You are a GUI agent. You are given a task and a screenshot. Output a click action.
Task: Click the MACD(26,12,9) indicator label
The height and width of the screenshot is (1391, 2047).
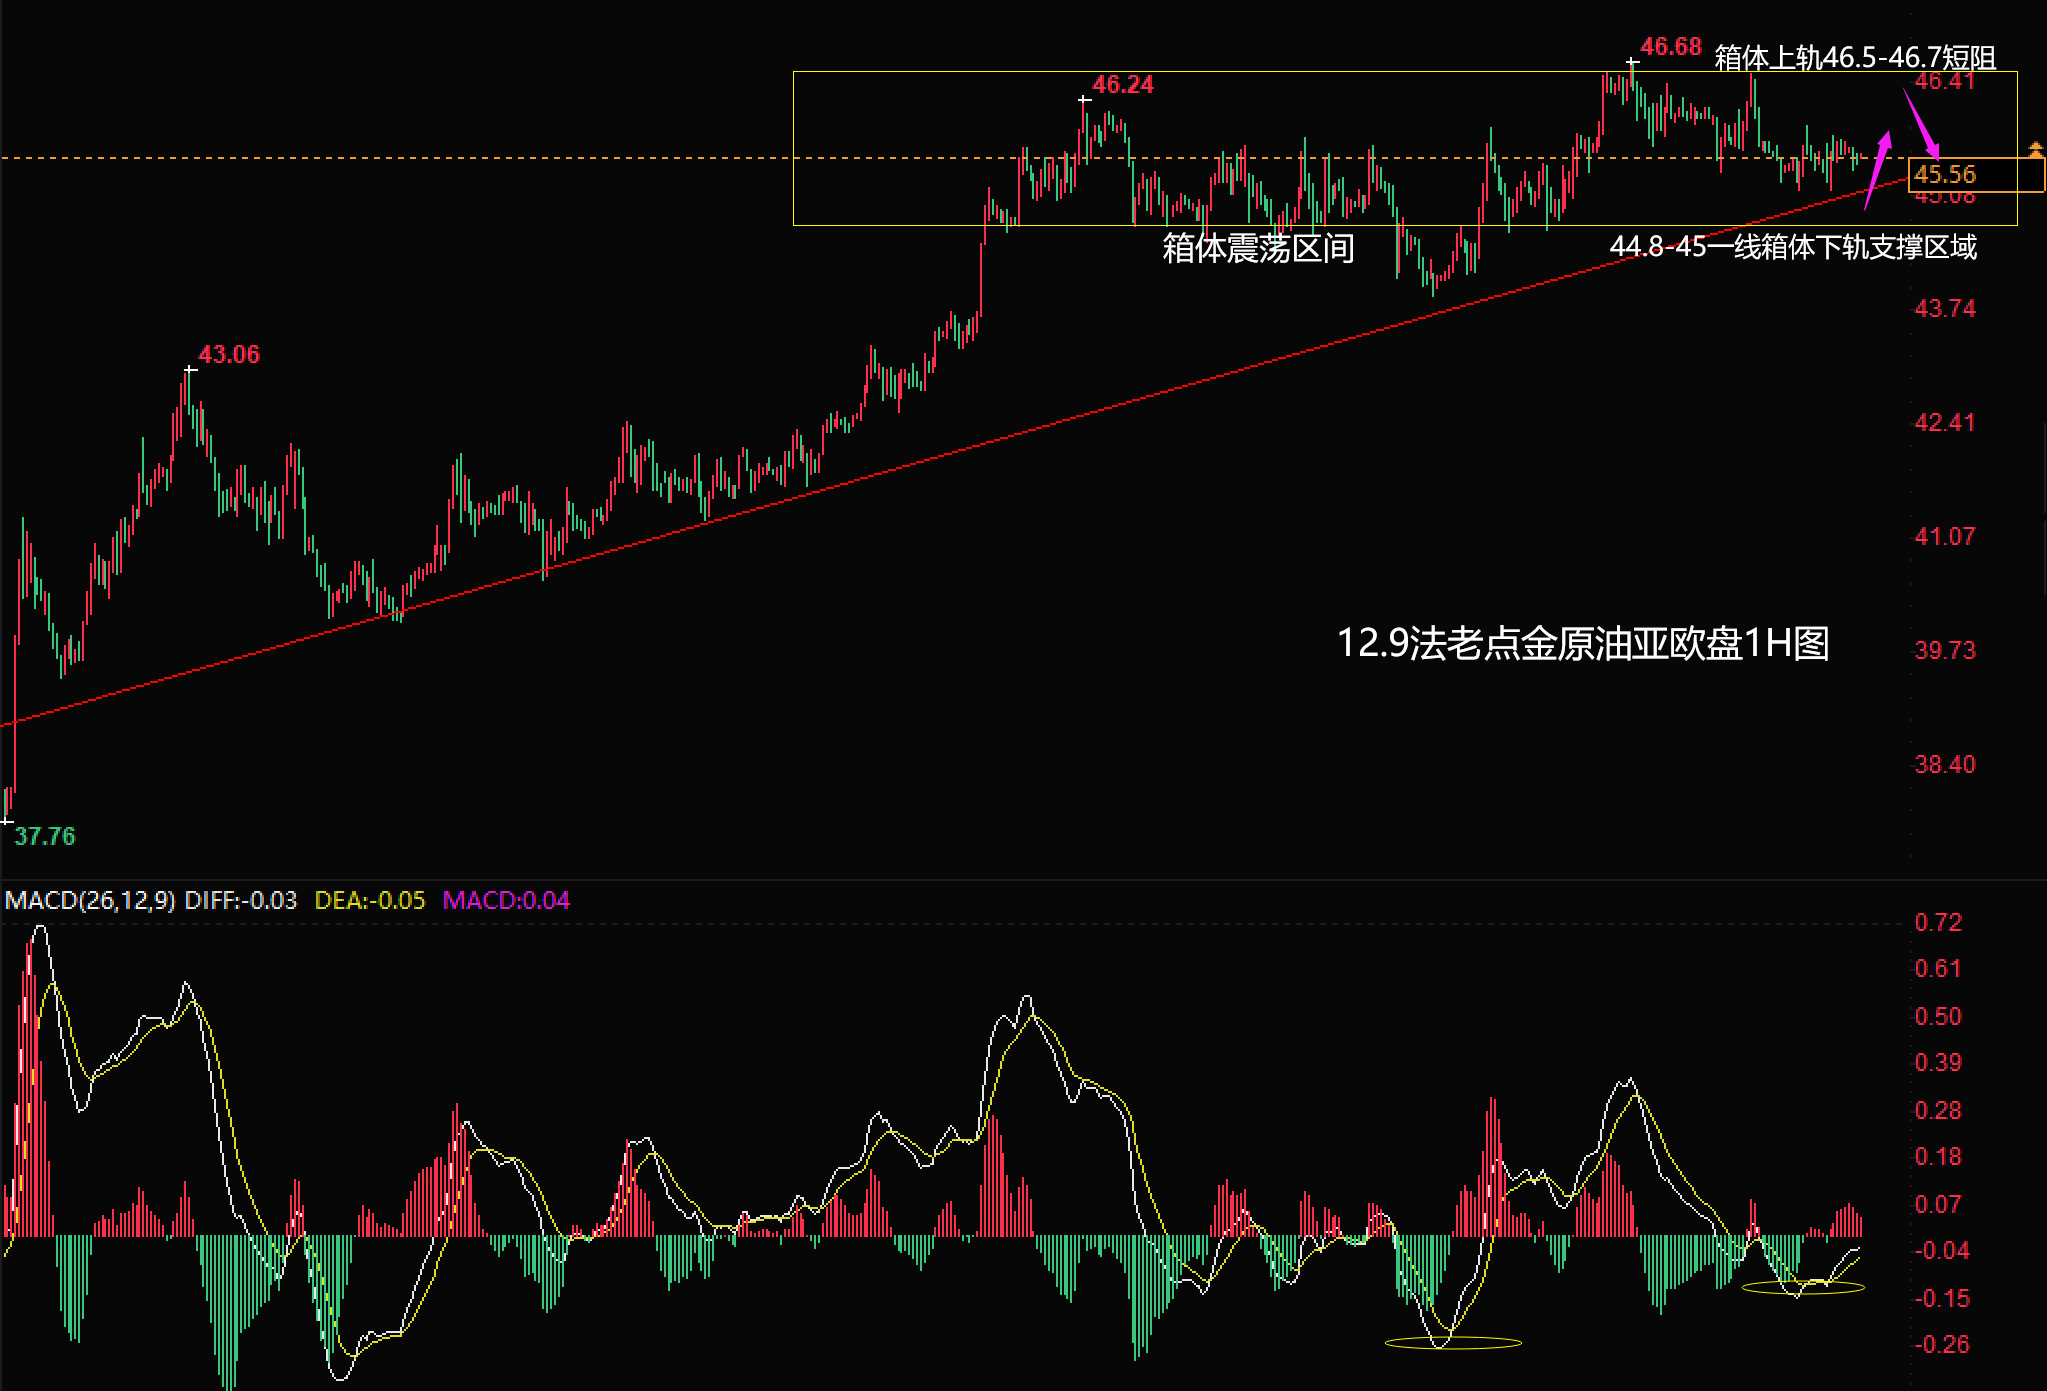(89, 900)
